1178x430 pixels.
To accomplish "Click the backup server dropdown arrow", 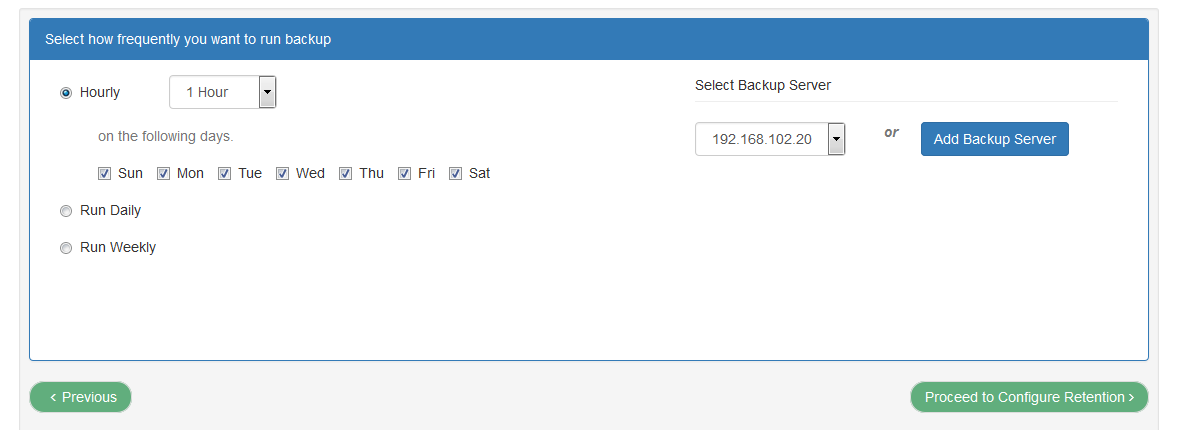I will (836, 139).
